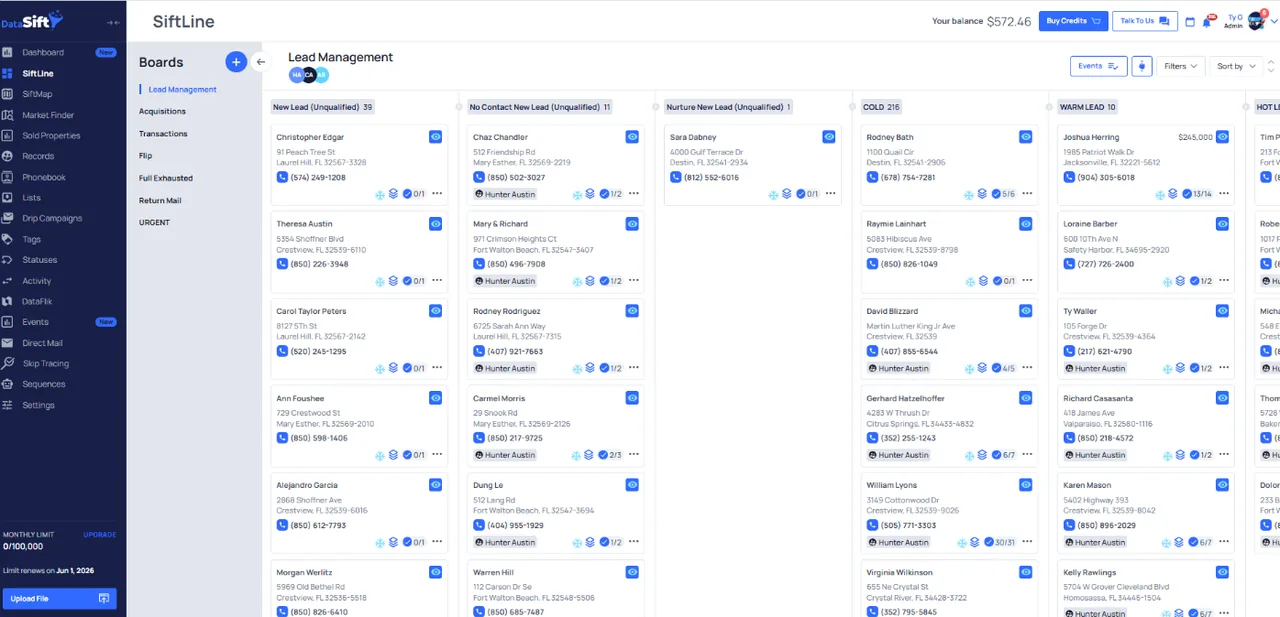Click the column collapse icon beside Events
Image resolution: width=1280 pixels, height=617 pixels.
click(x=1142, y=66)
